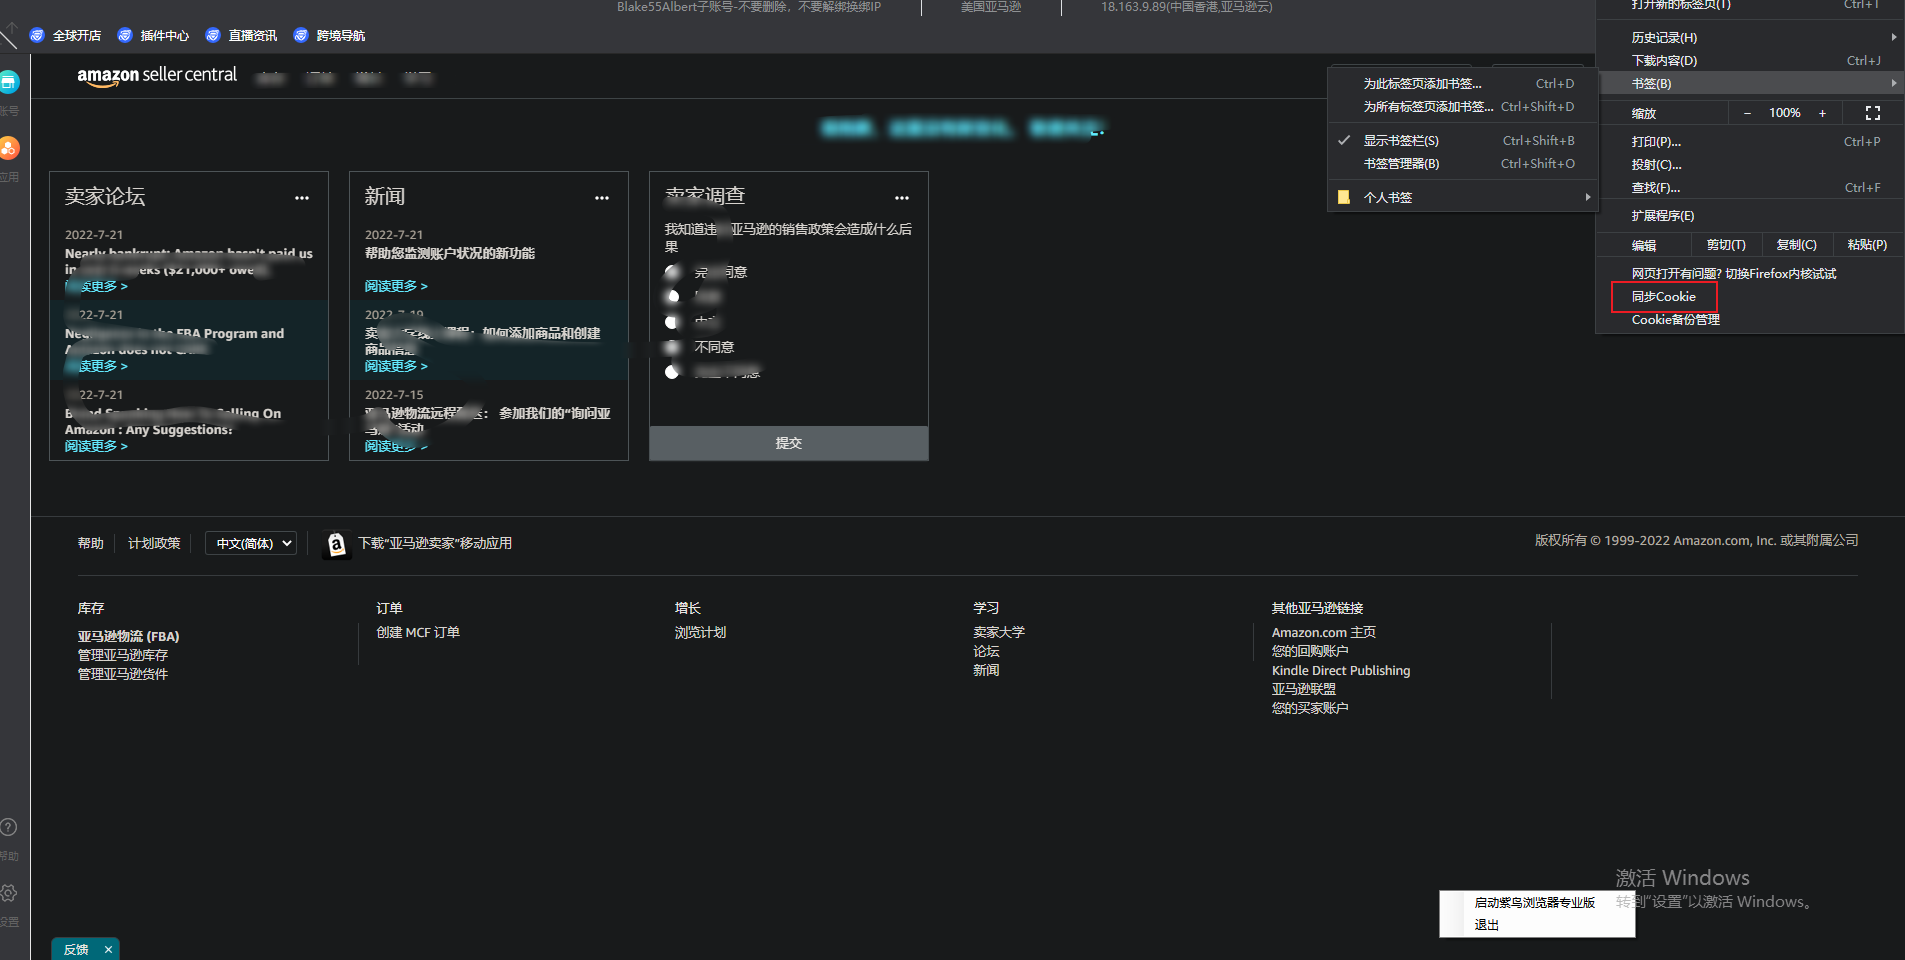This screenshot has width=1905, height=960.
Task: Open the three-dot menu on 卖家调查 card
Action: [902, 198]
